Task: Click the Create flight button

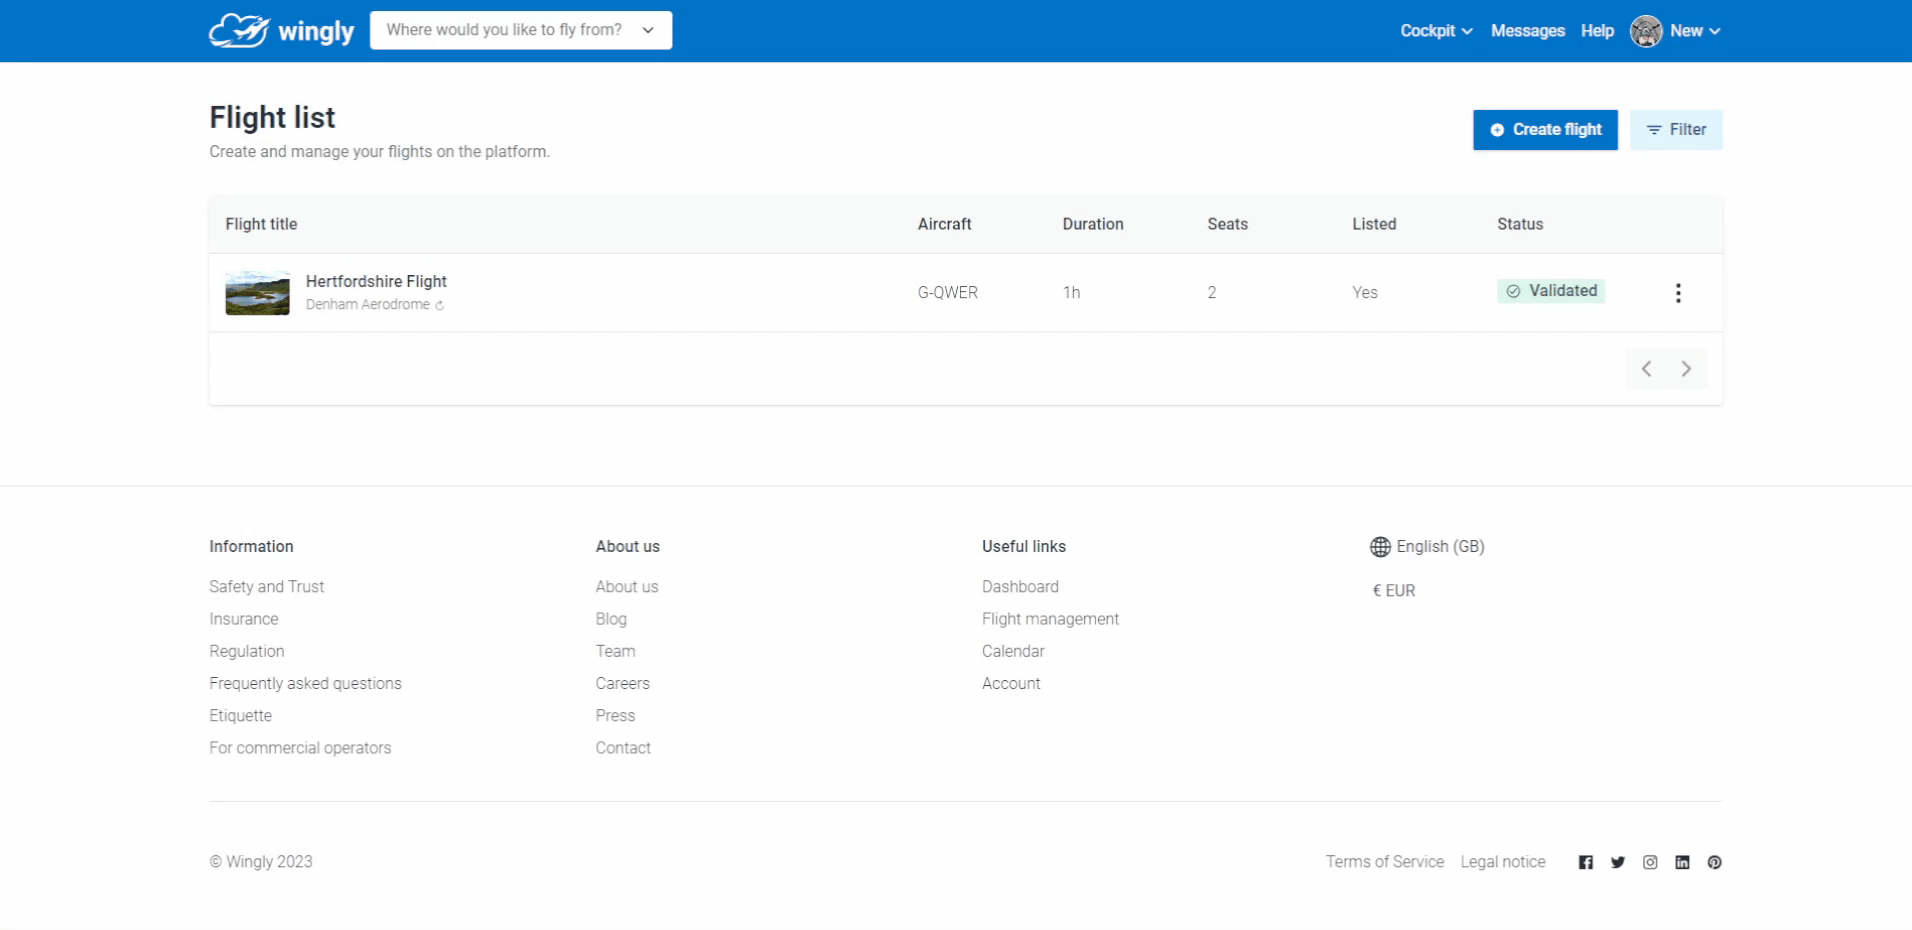Action: tap(1545, 130)
